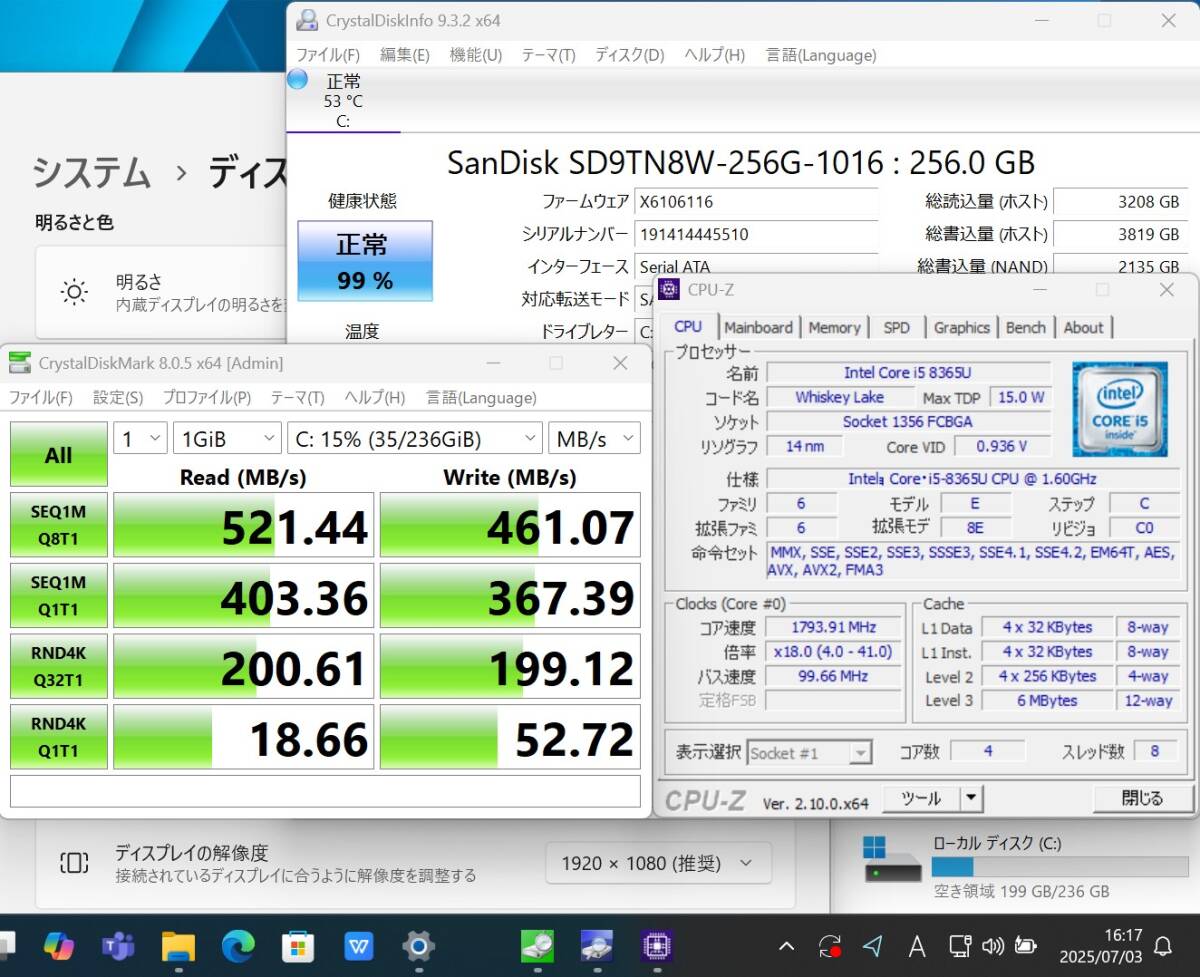Show hidden system tray icons

[x=787, y=945]
